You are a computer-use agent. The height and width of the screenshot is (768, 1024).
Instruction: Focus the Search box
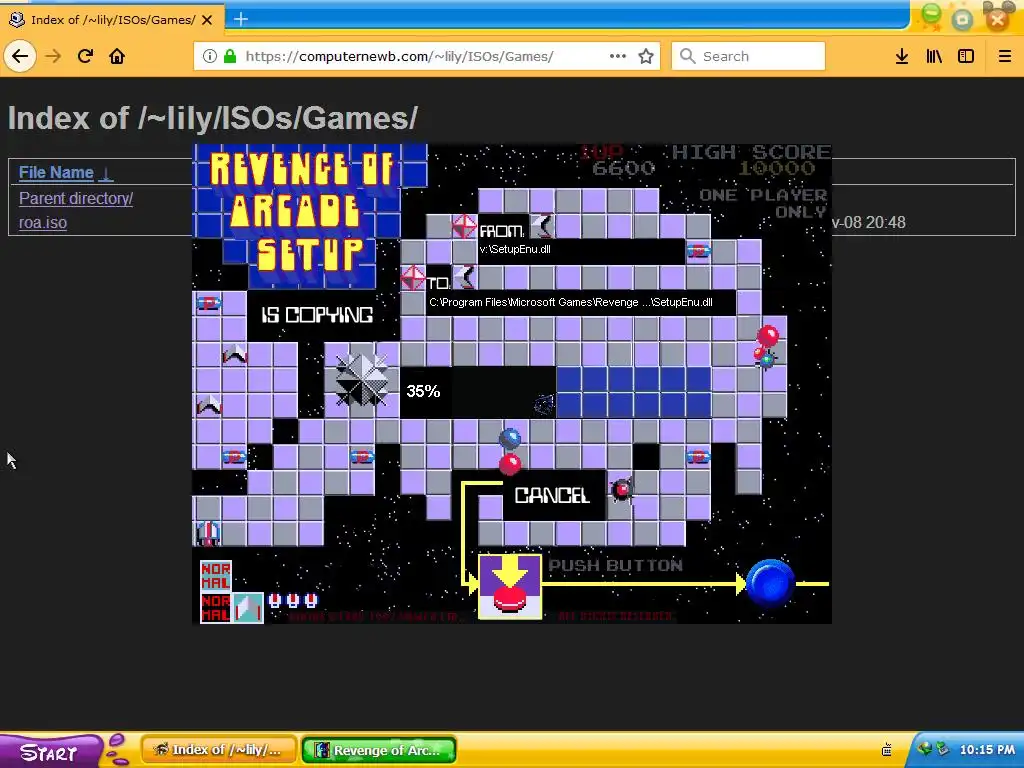pyautogui.click(x=748, y=56)
